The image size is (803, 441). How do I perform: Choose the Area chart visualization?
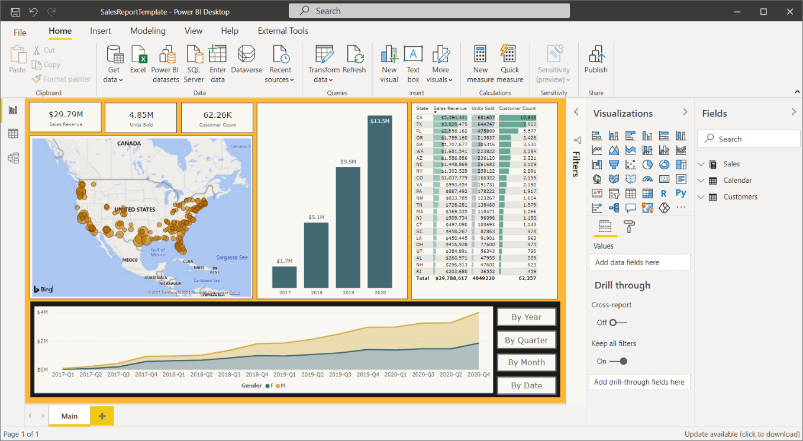pyautogui.click(x=614, y=150)
